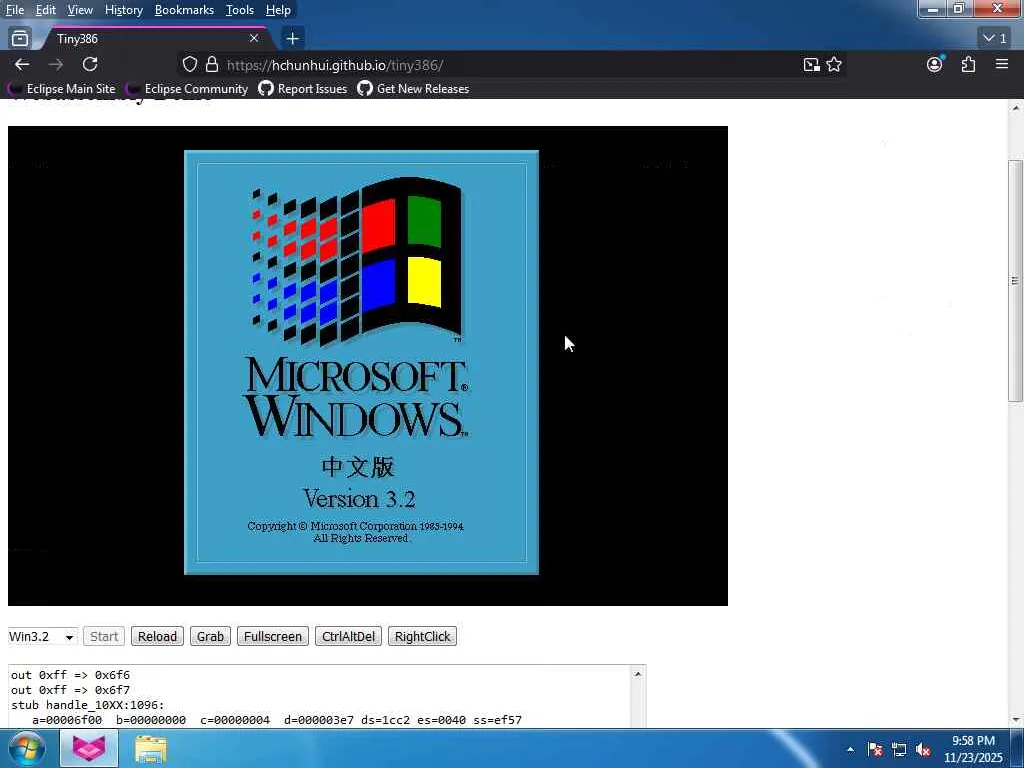Open the Edit menu
The image size is (1024, 768).
(x=46, y=10)
